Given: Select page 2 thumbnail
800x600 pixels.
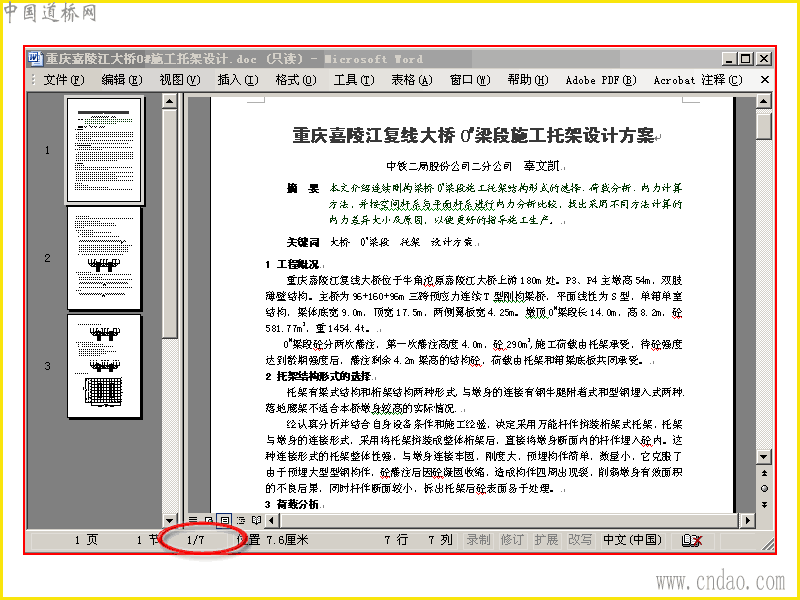Looking at the screenshot, I should 104,258.
